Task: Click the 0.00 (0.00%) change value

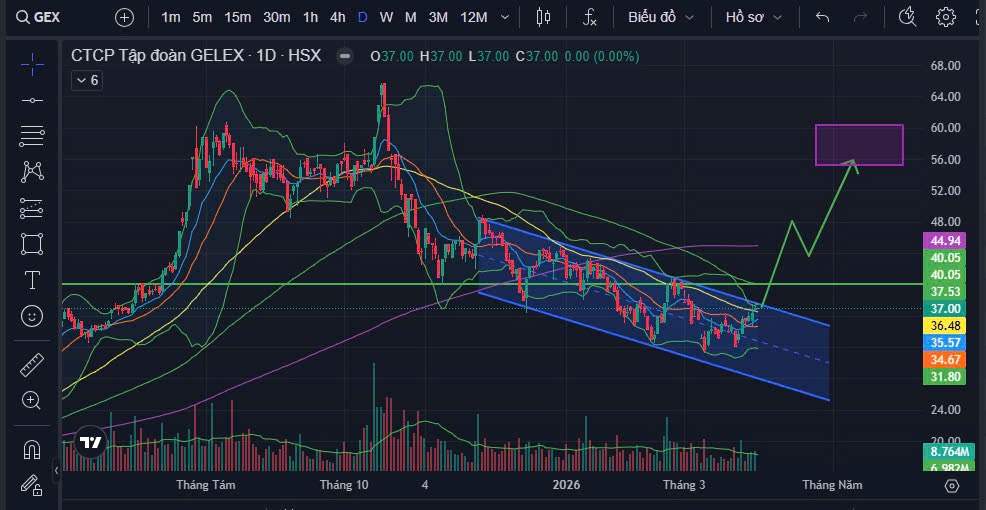Action: point(602,57)
